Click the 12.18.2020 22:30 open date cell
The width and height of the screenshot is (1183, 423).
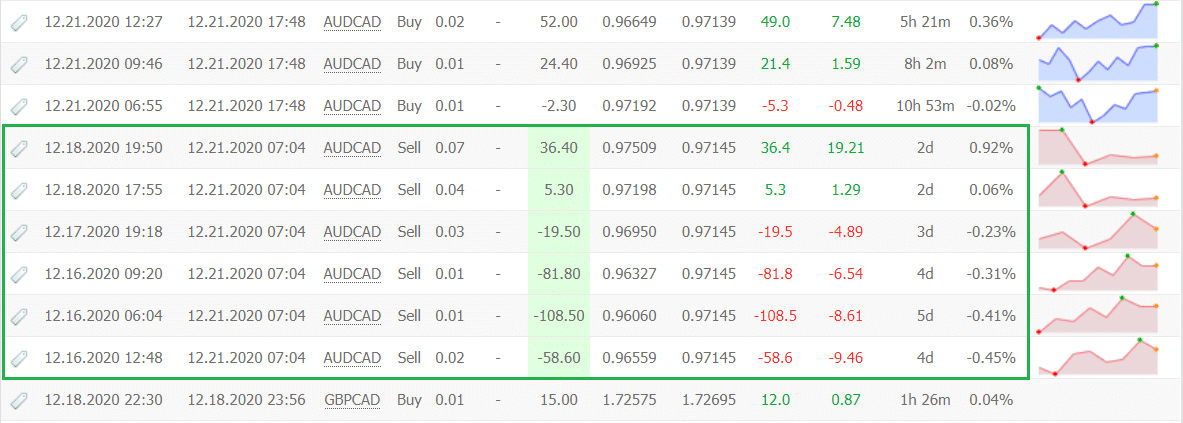click(103, 400)
